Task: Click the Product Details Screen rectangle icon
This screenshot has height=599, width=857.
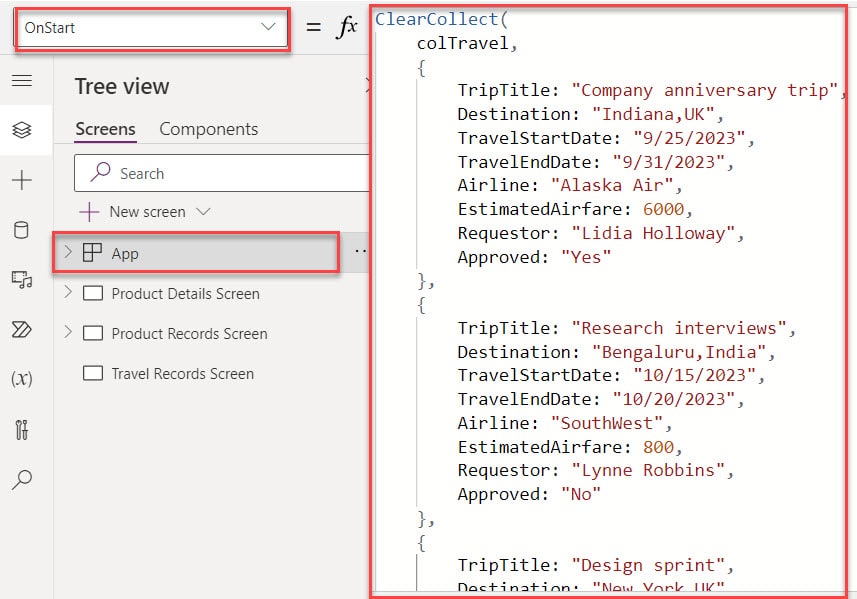Action: [92, 293]
